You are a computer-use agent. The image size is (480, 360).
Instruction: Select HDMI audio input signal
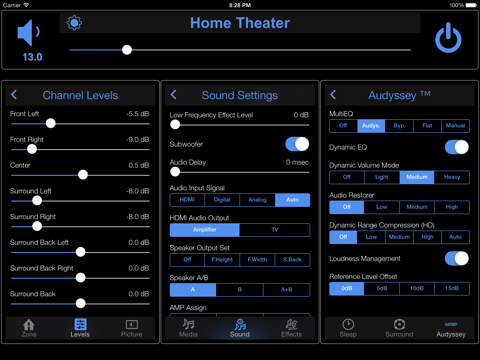tap(187, 200)
